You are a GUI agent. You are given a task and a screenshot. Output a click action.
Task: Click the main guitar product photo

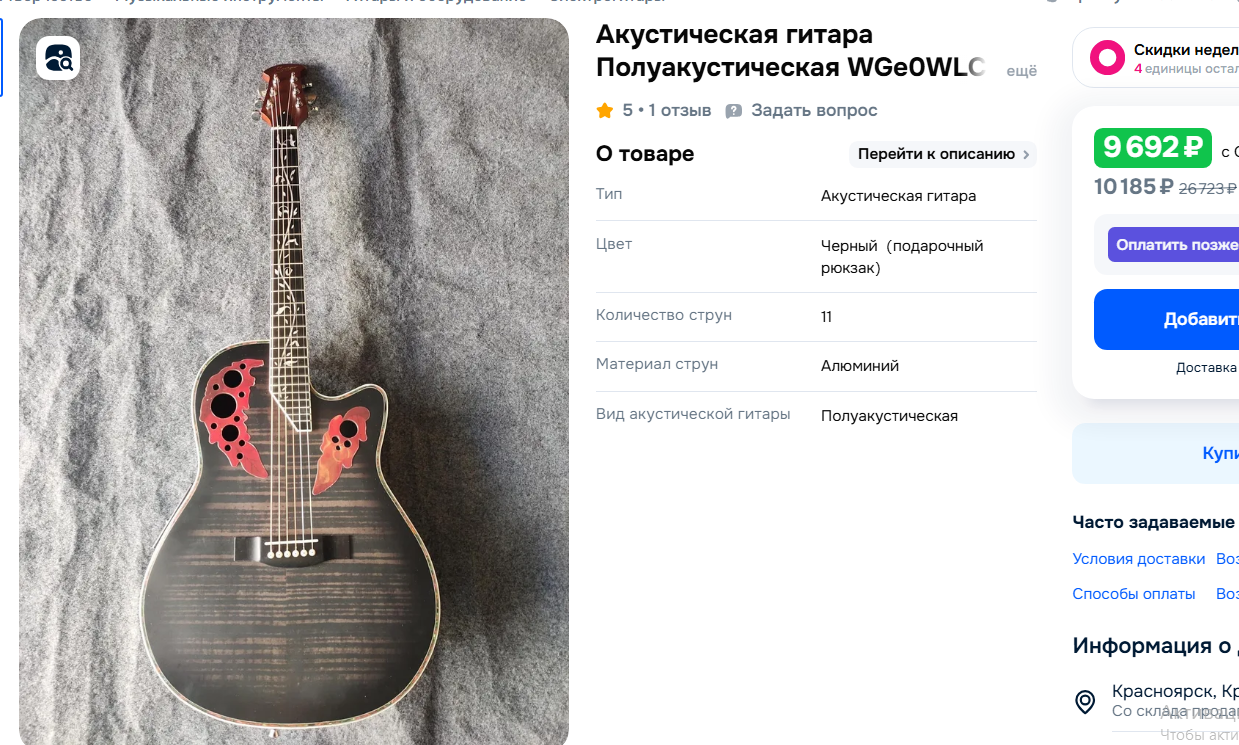294,382
